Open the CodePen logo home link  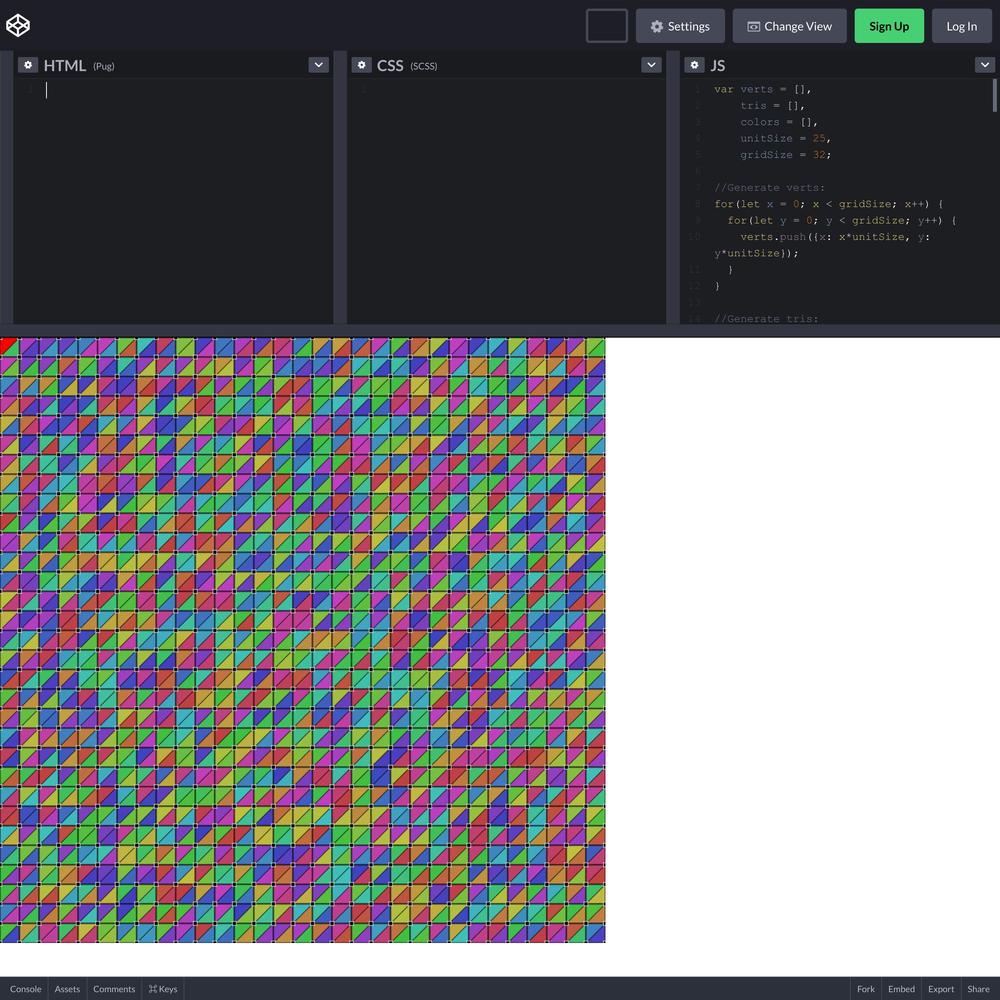[x=18, y=26]
